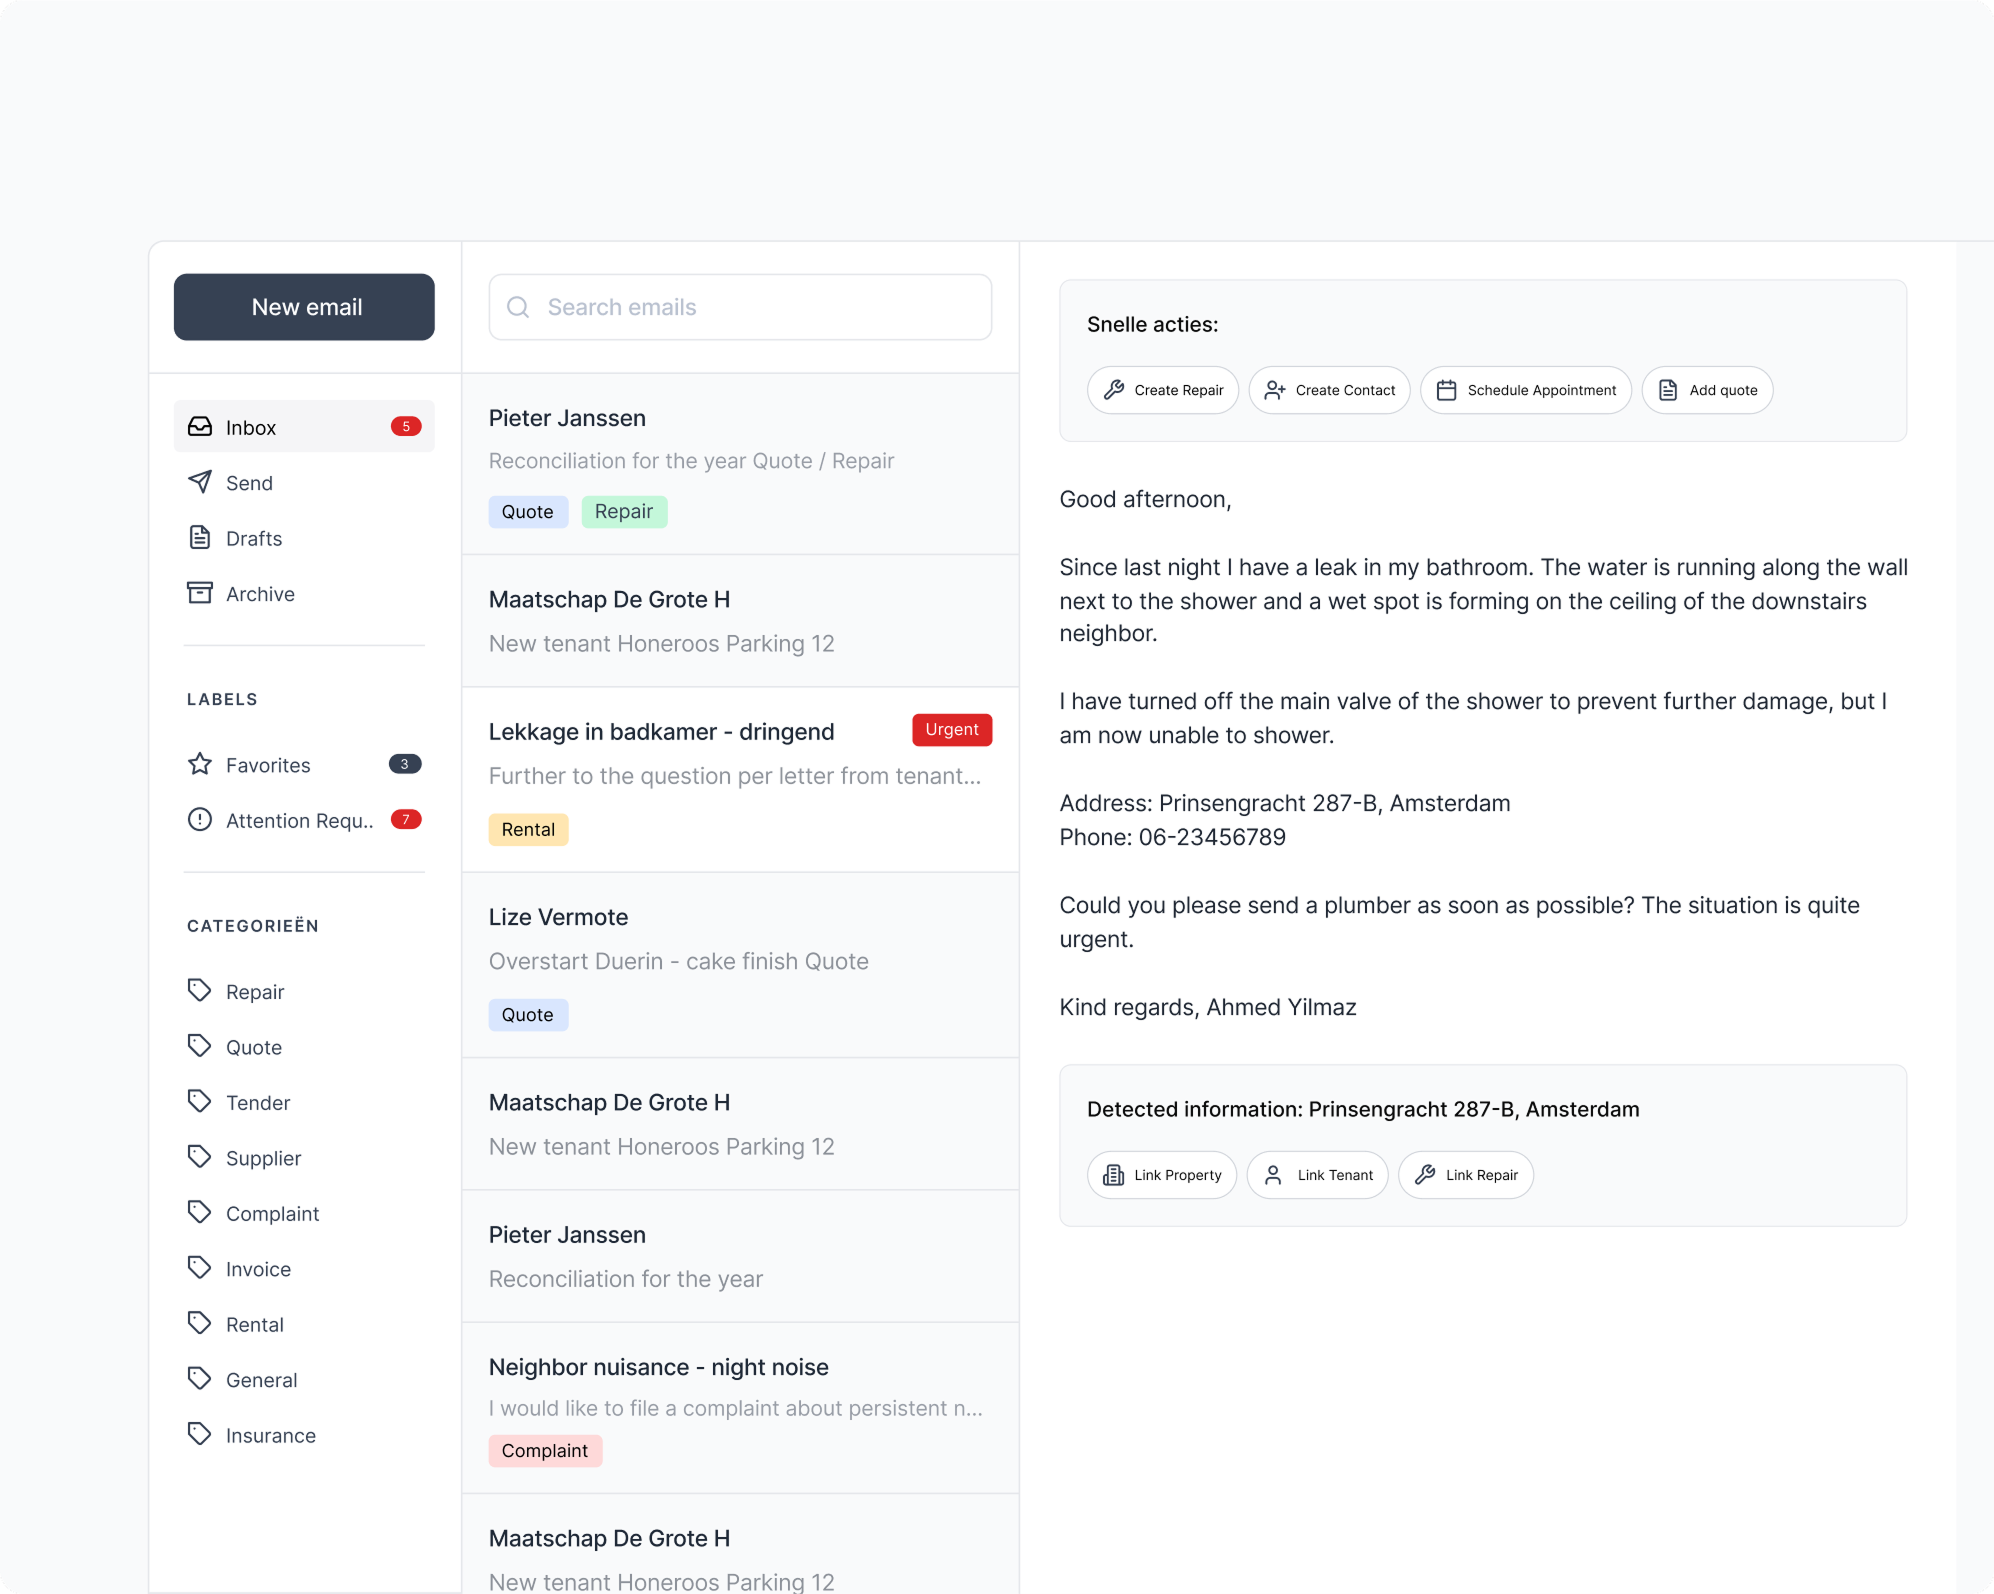Click the tag icon beside Quote category
The width and height of the screenshot is (1994, 1594).
(200, 1046)
